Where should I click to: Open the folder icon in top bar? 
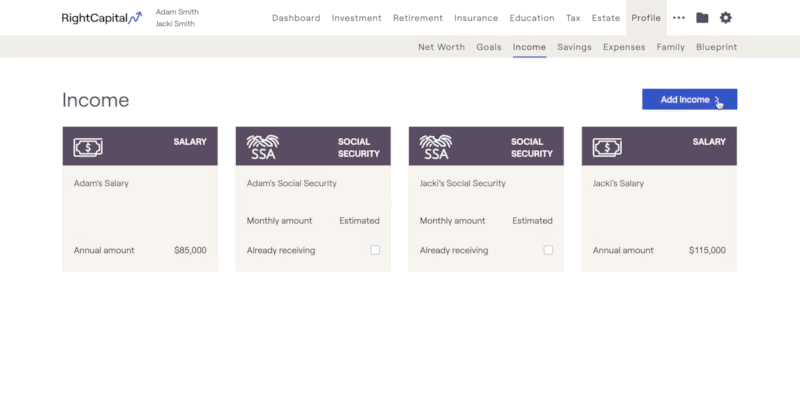(x=702, y=18)
